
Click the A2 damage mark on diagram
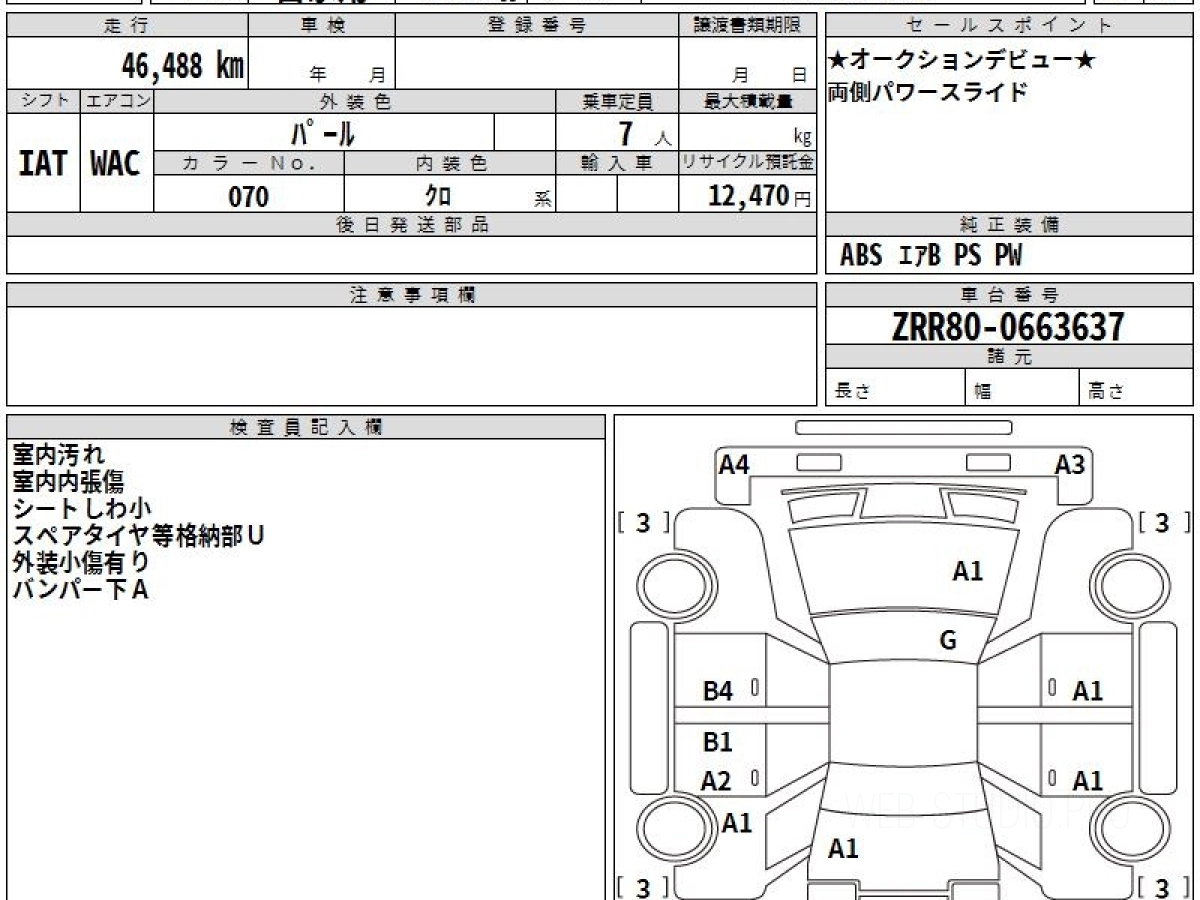point(716,781)
